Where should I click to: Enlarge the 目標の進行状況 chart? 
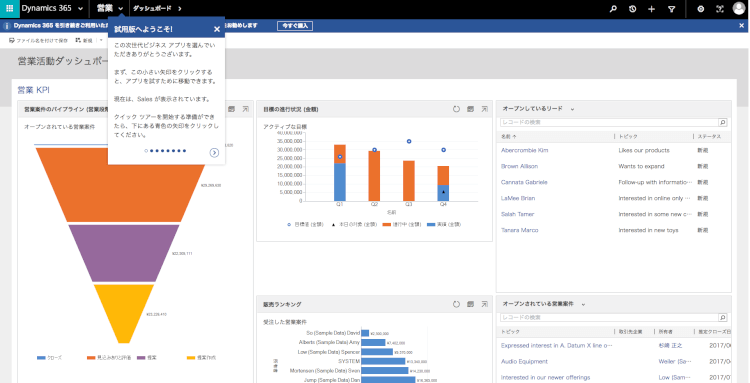click(x=485, y=109)
